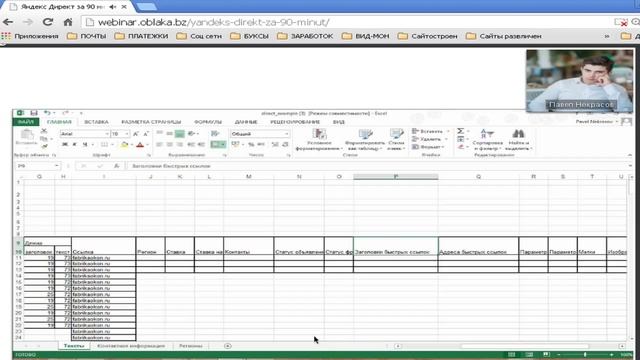Click the percent style icon
Image resolution: width=640 pixels, height=360 pixels.
(251, 144)
